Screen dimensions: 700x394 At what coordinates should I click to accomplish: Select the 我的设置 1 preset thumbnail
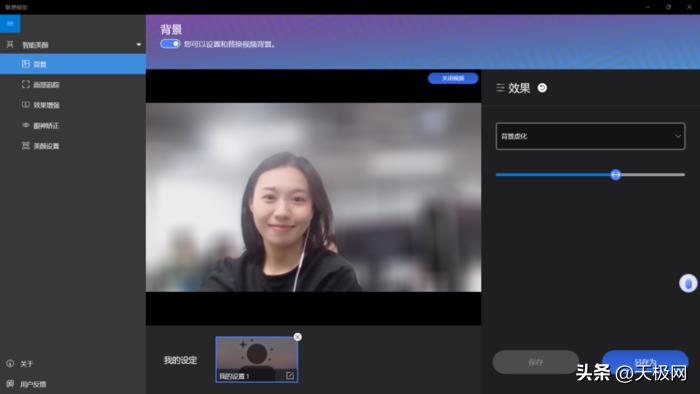(257, 359)
